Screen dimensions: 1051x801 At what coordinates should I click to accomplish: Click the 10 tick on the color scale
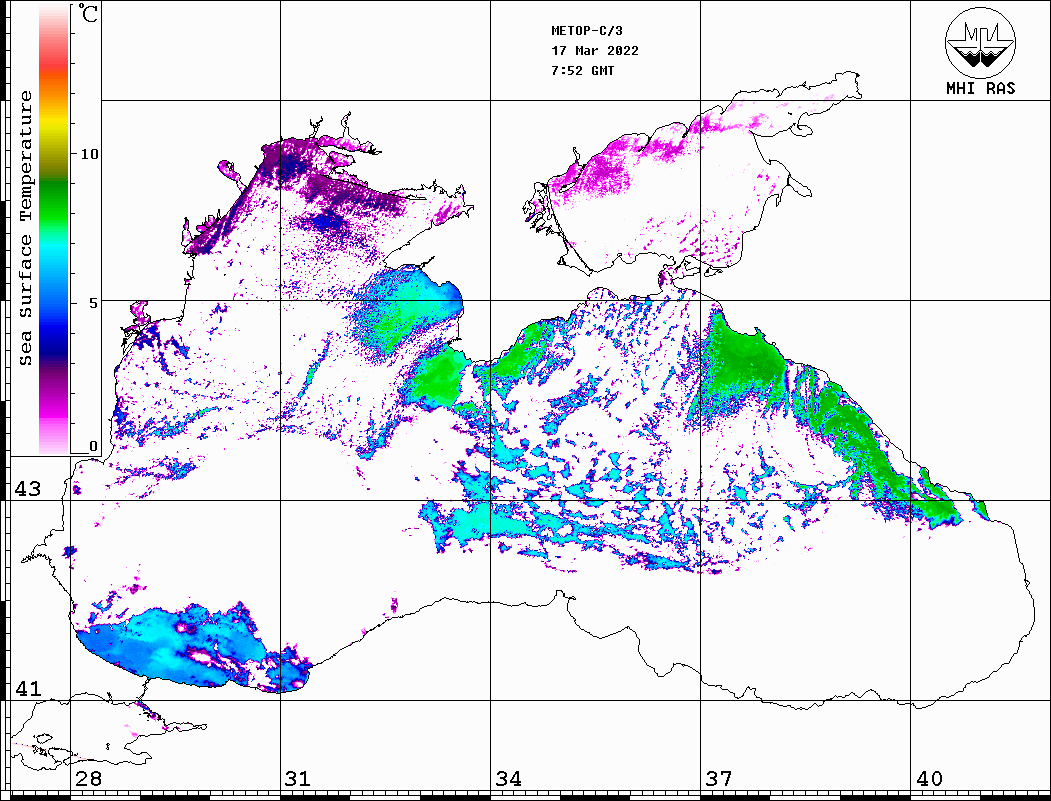coord(89,154)
